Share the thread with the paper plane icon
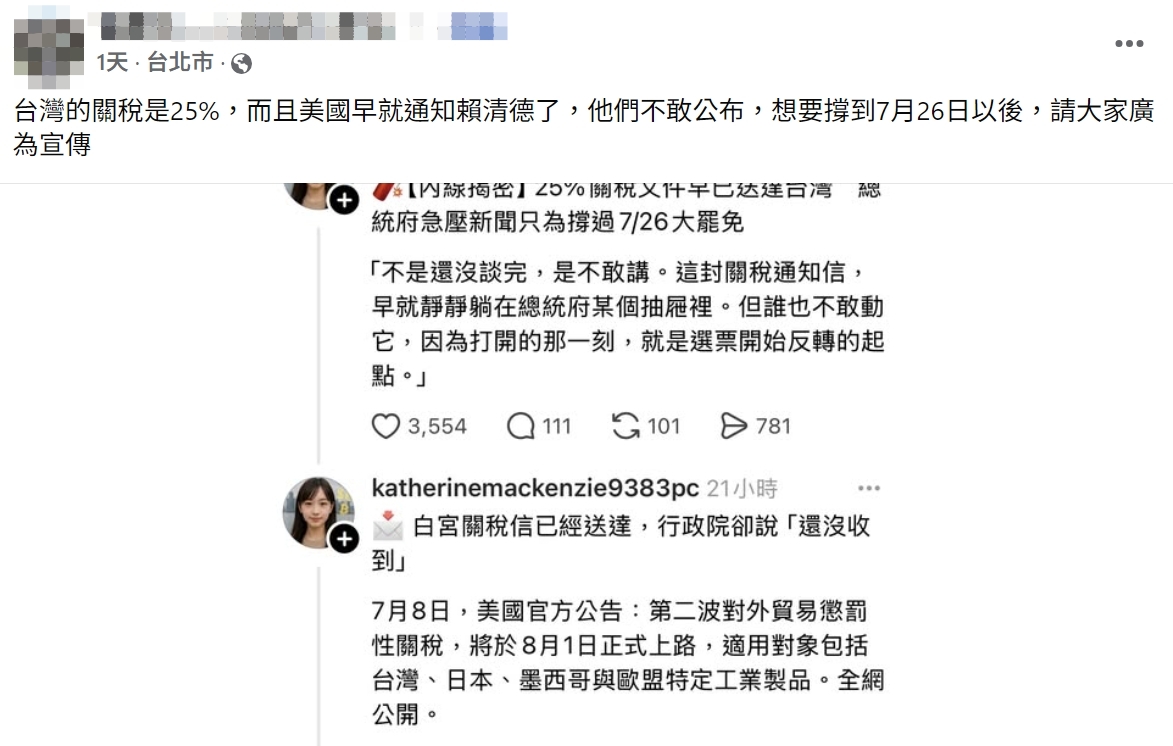 click(x=733, y=426)
